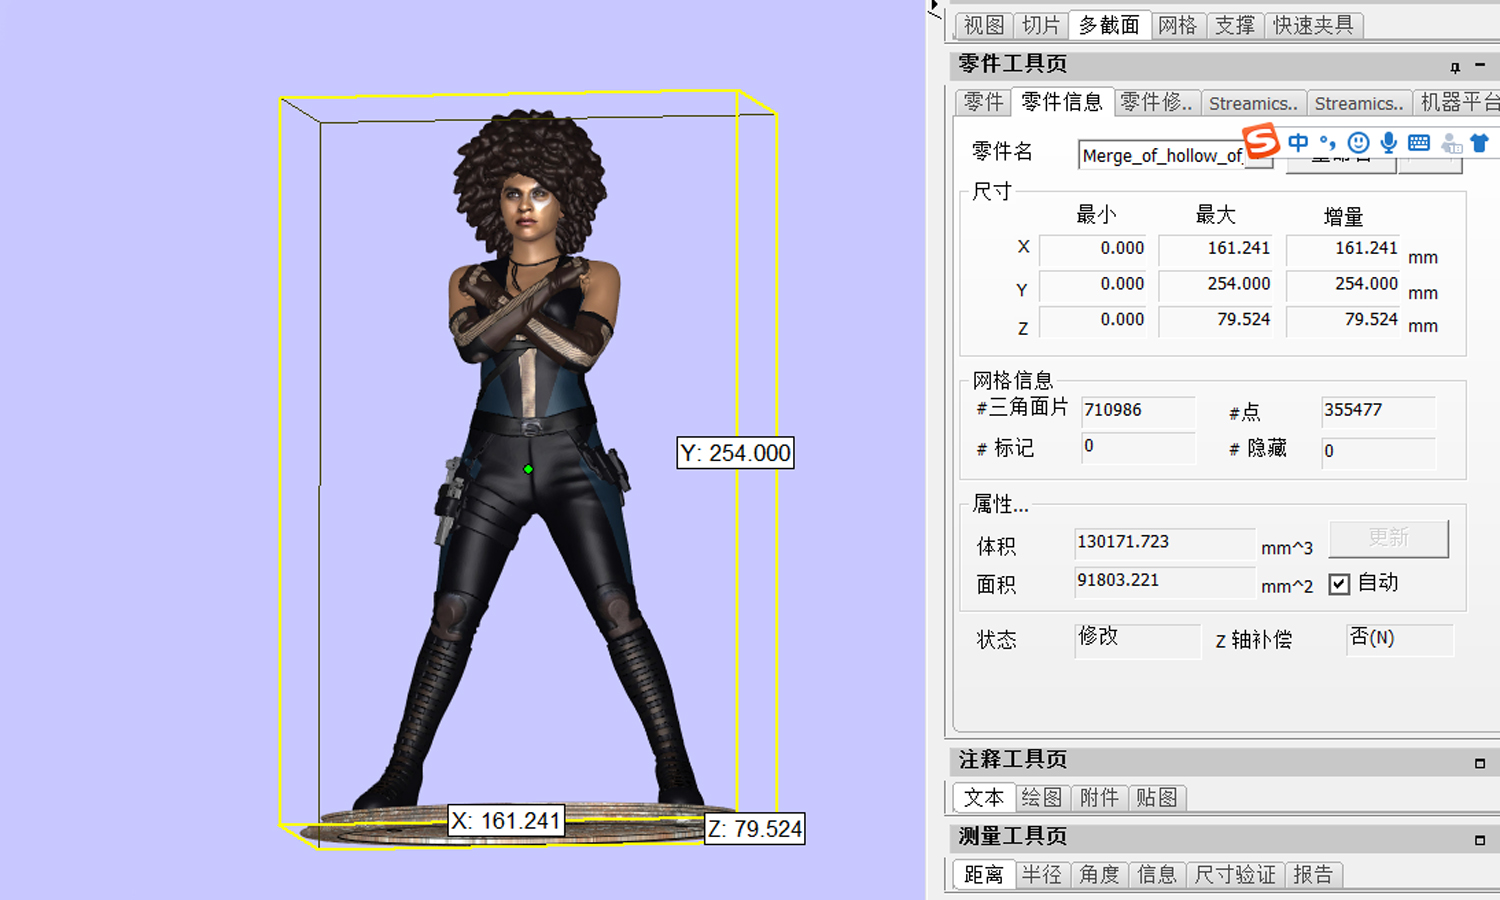Open the 附件 annotation tab

1099,798
